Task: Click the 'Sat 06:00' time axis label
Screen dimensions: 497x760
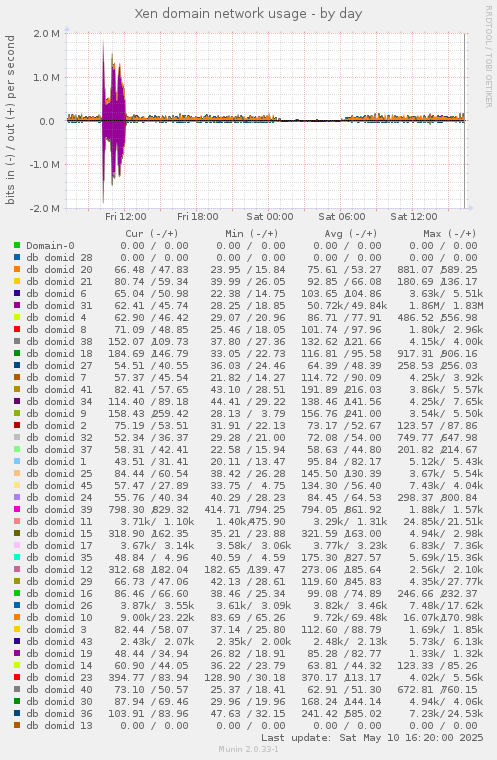Action: [342, 217]
